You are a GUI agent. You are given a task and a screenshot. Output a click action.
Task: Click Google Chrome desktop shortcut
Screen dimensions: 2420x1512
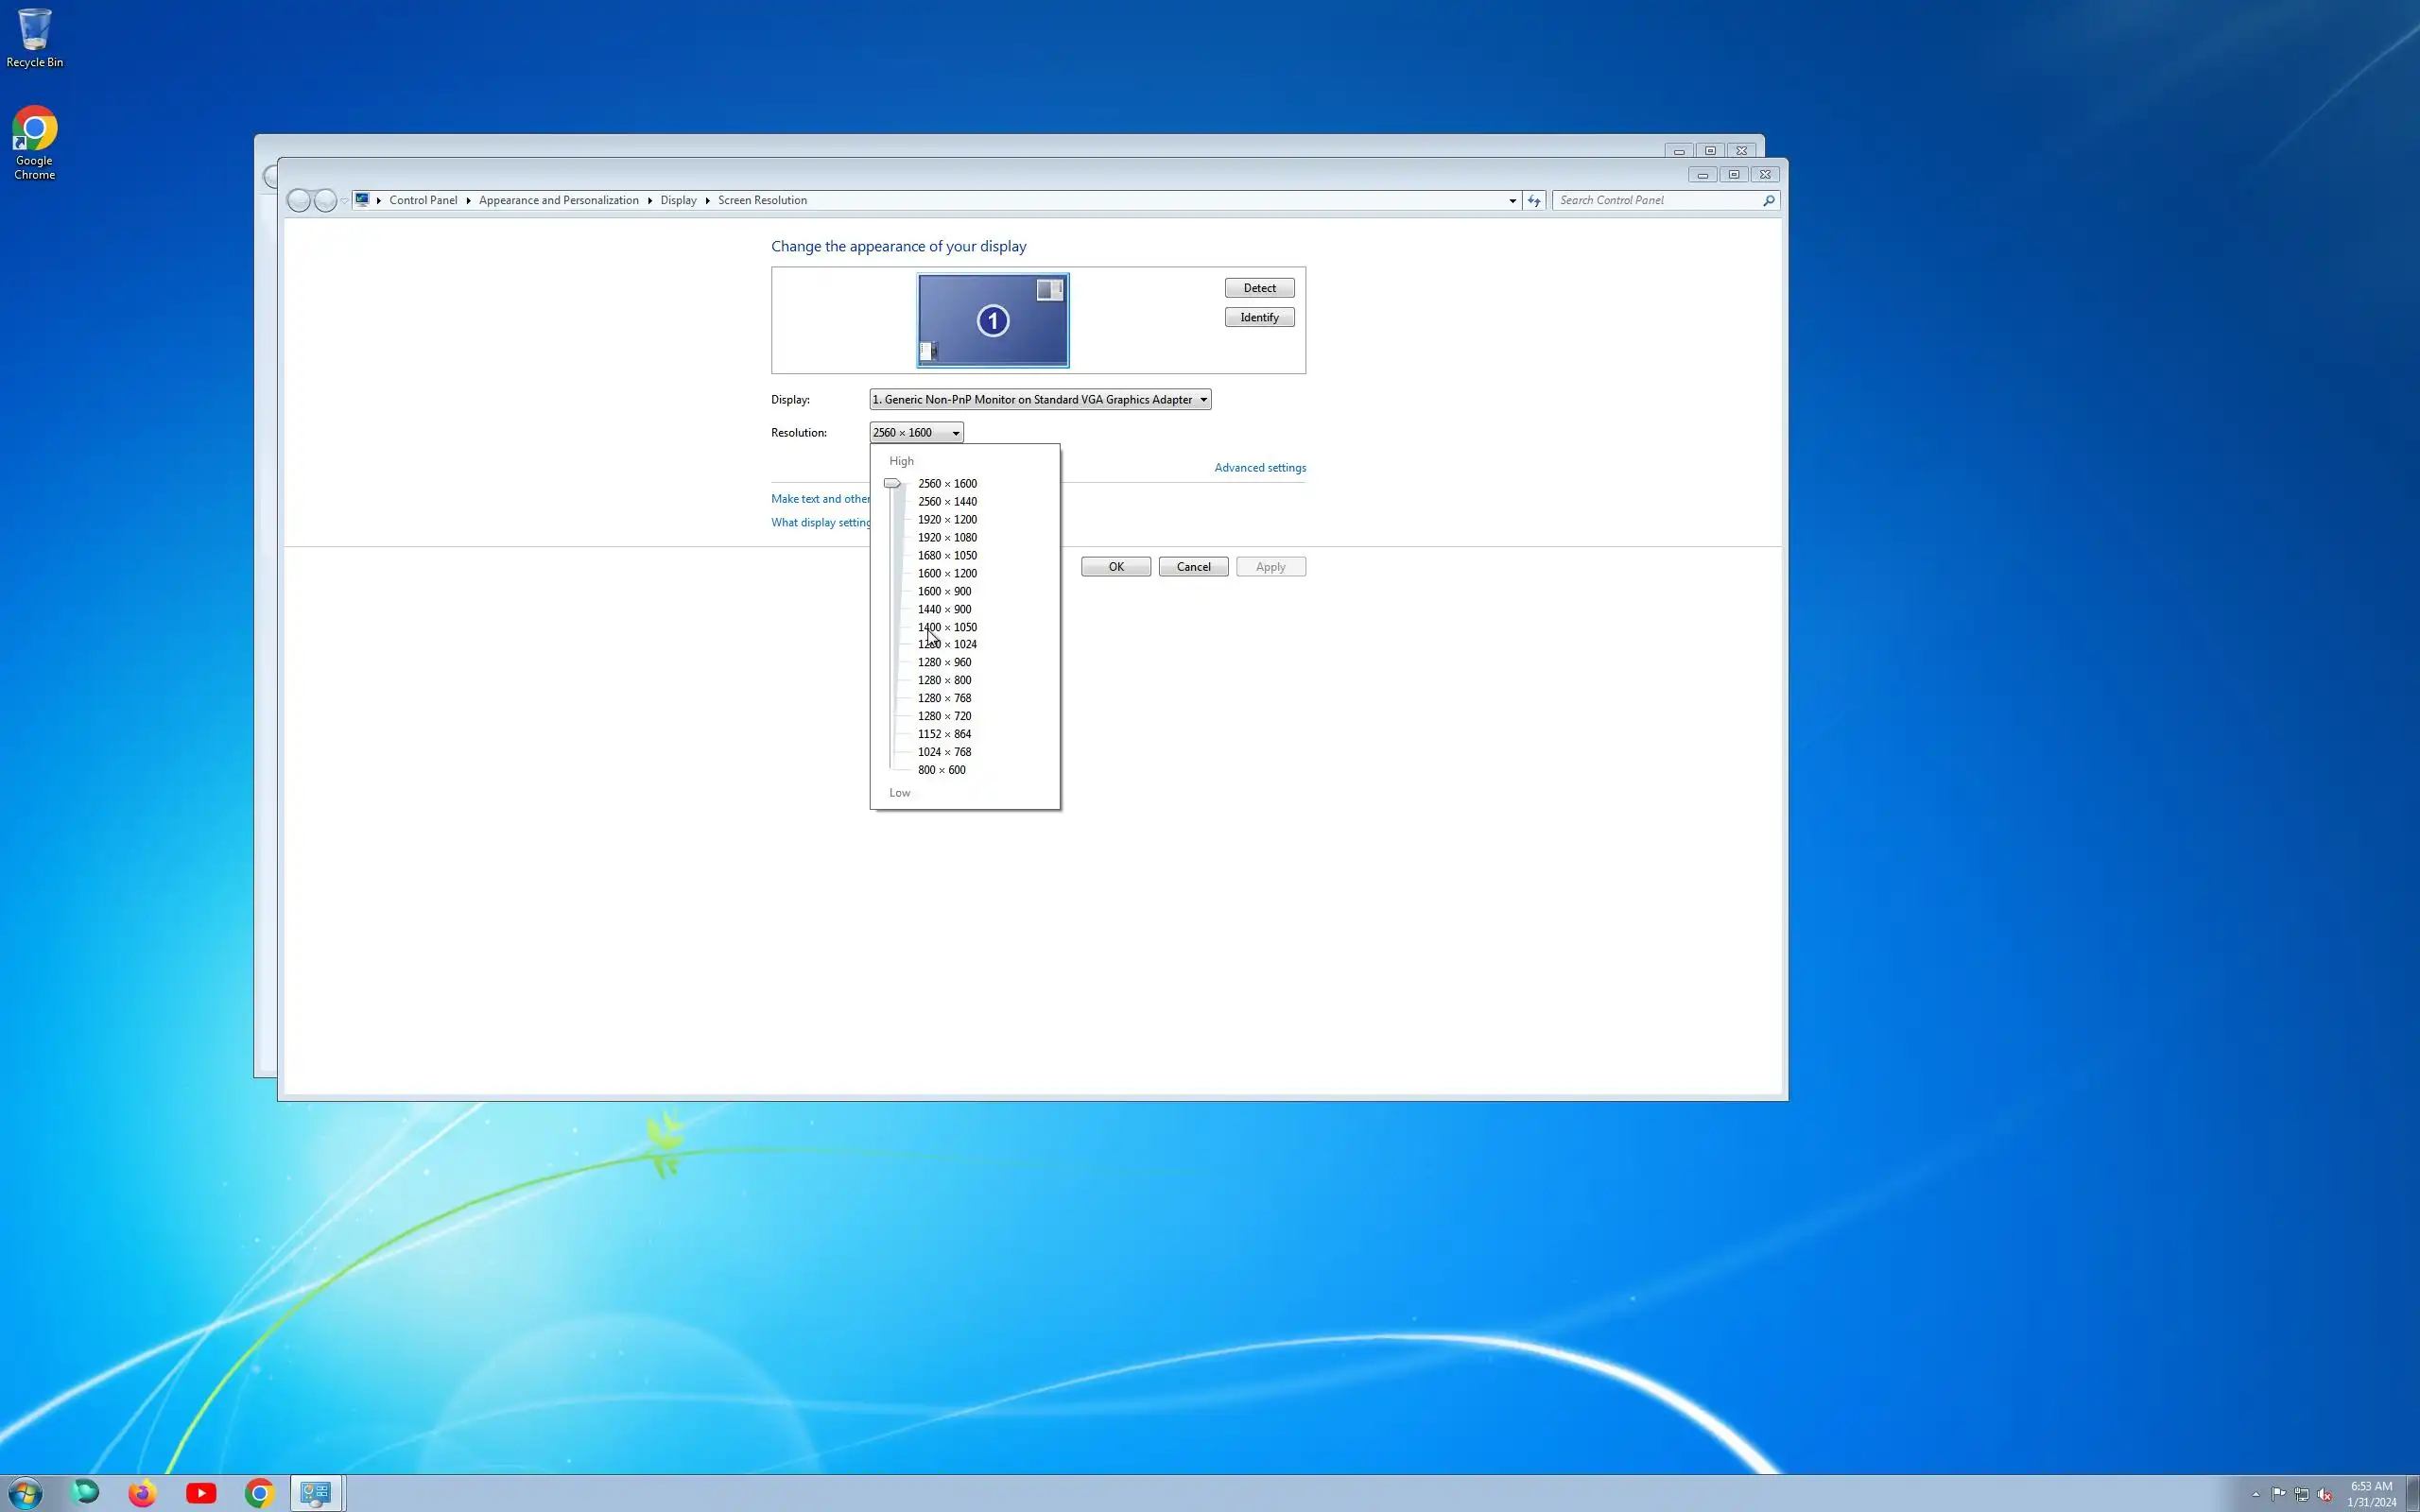(x=34, y=141)
